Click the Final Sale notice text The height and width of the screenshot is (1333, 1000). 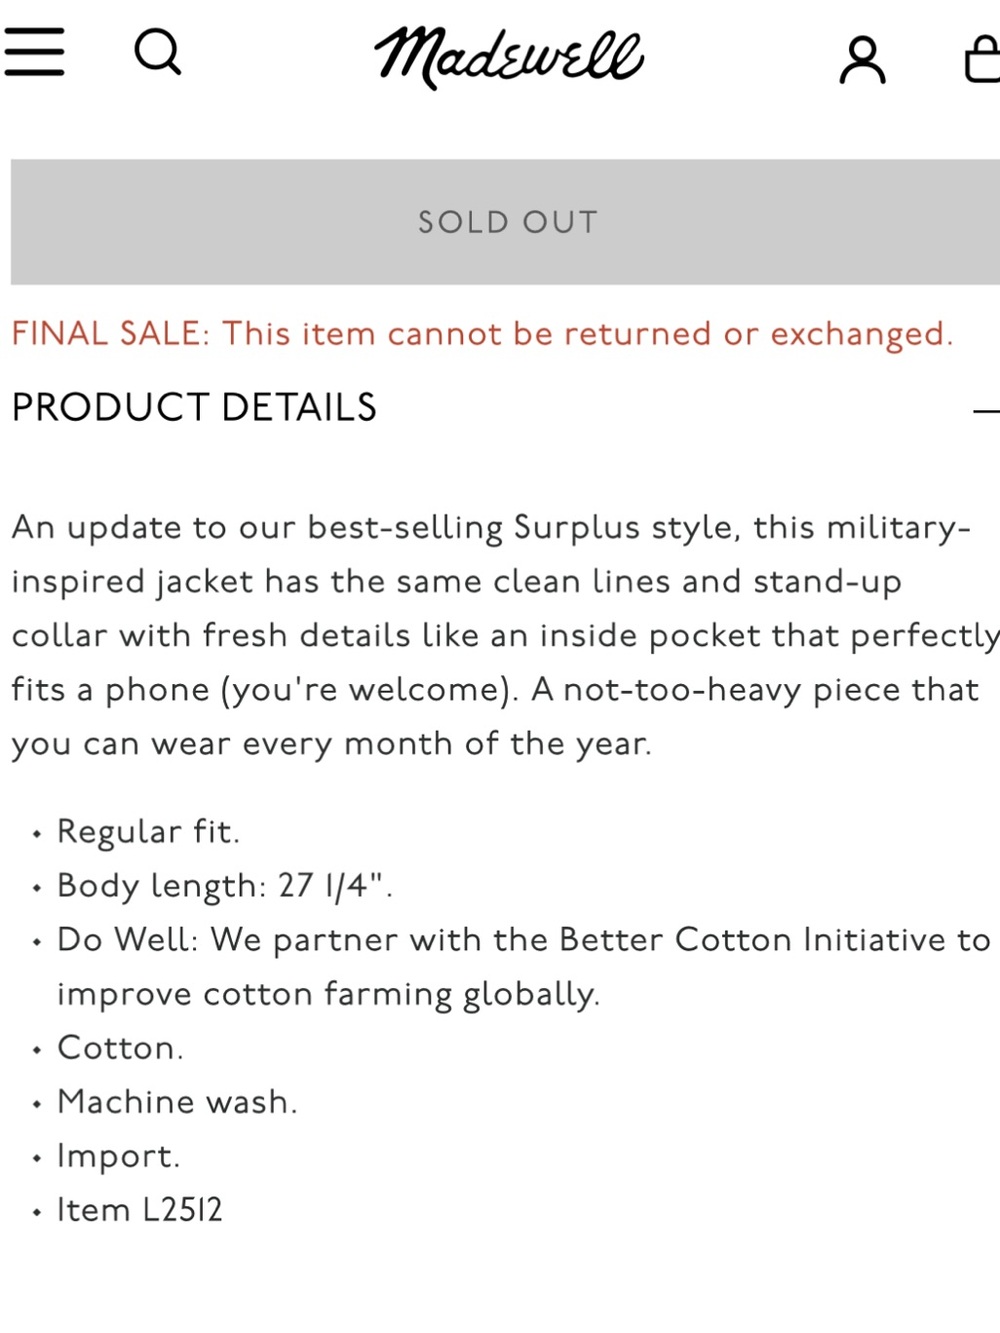(x=482, y=334)
